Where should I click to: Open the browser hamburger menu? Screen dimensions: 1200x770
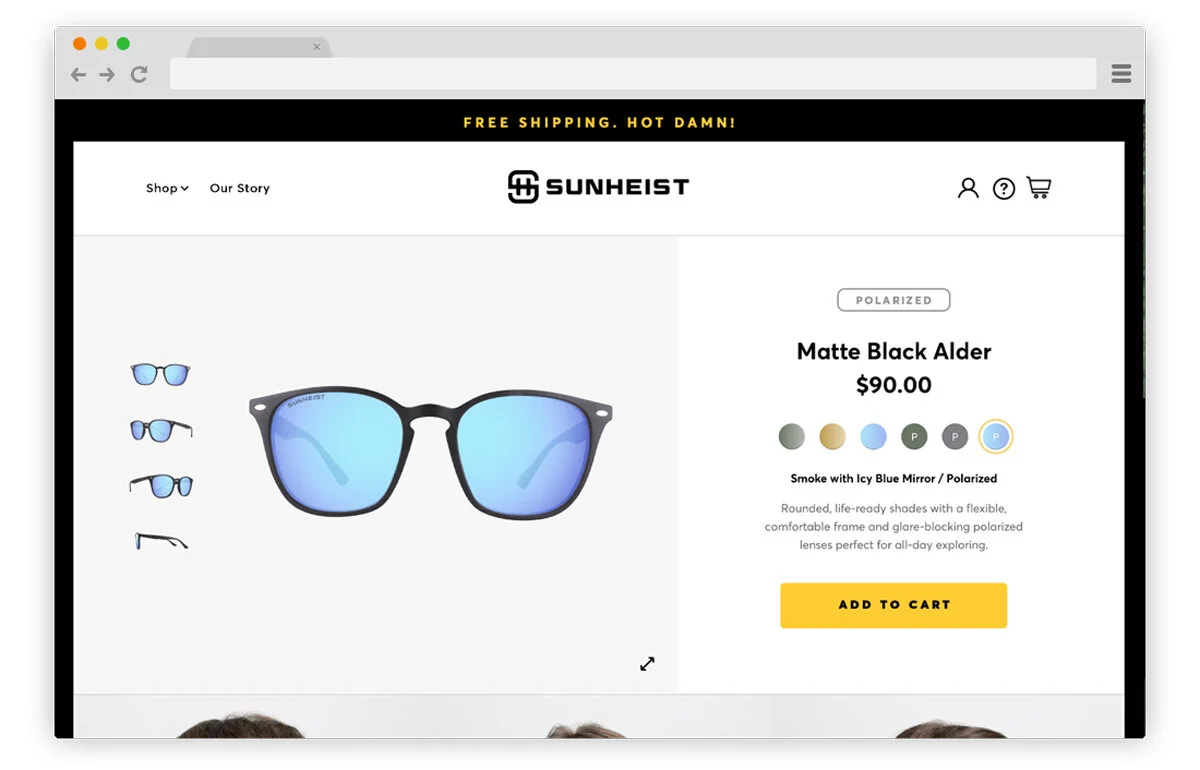(1121, 73)
